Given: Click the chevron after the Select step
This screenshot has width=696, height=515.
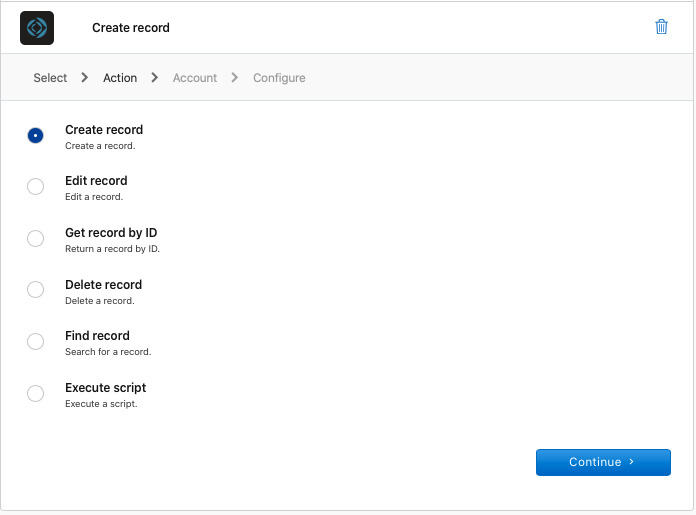Looking at the screenshot, I should 85,78.
